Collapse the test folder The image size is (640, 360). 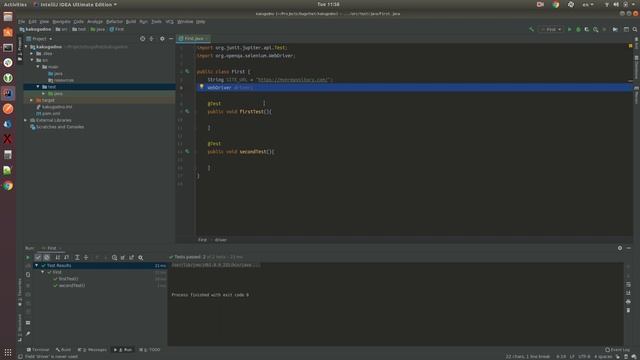tap(38, 87)
